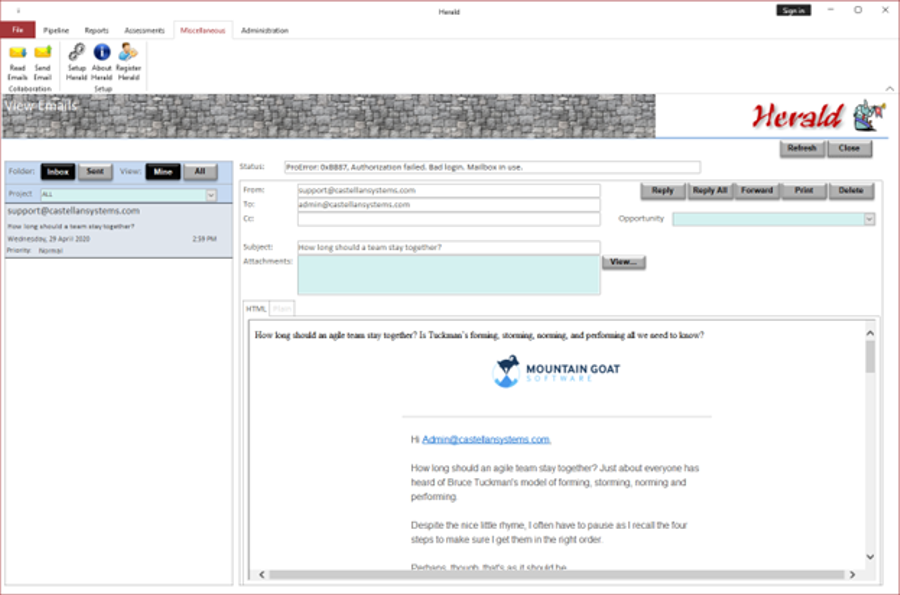This screenshot has width=900, height=595.
Task: Open the File menu
Action: (18, 30)
